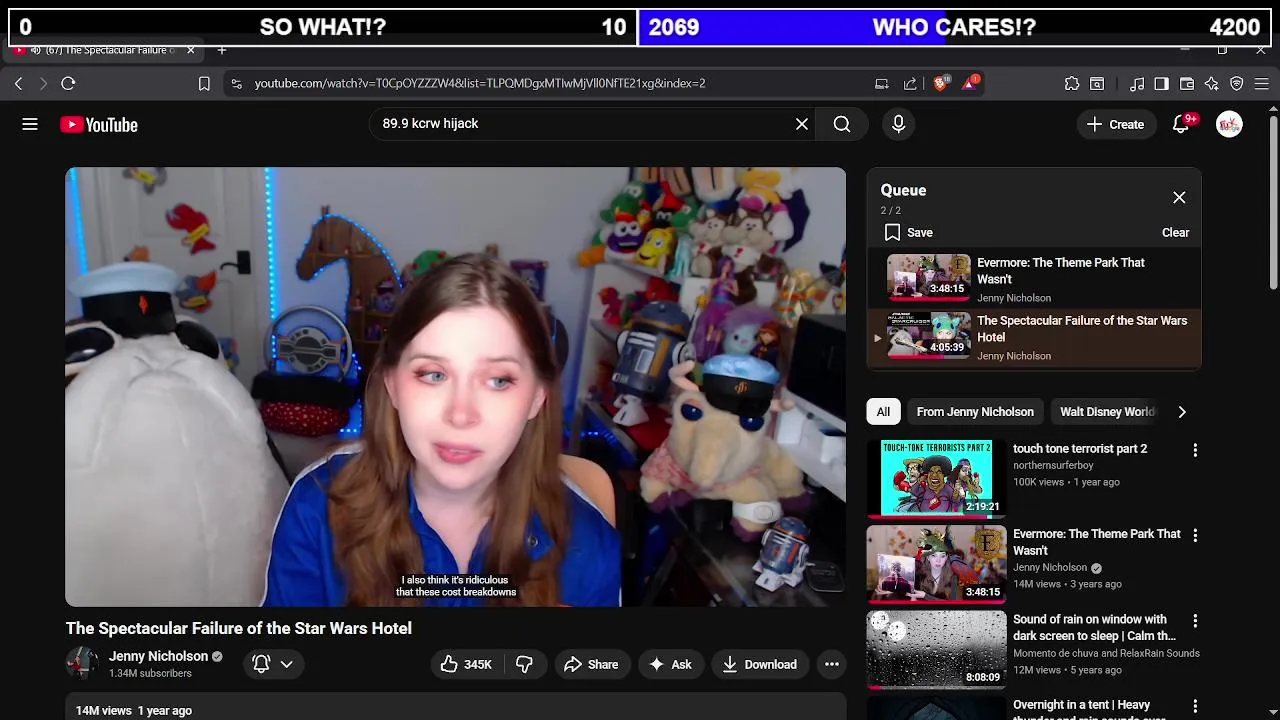1280x720 pixels.
Task: Open browser extensions puzzle icon
Action: click(x=1072, y=84)
